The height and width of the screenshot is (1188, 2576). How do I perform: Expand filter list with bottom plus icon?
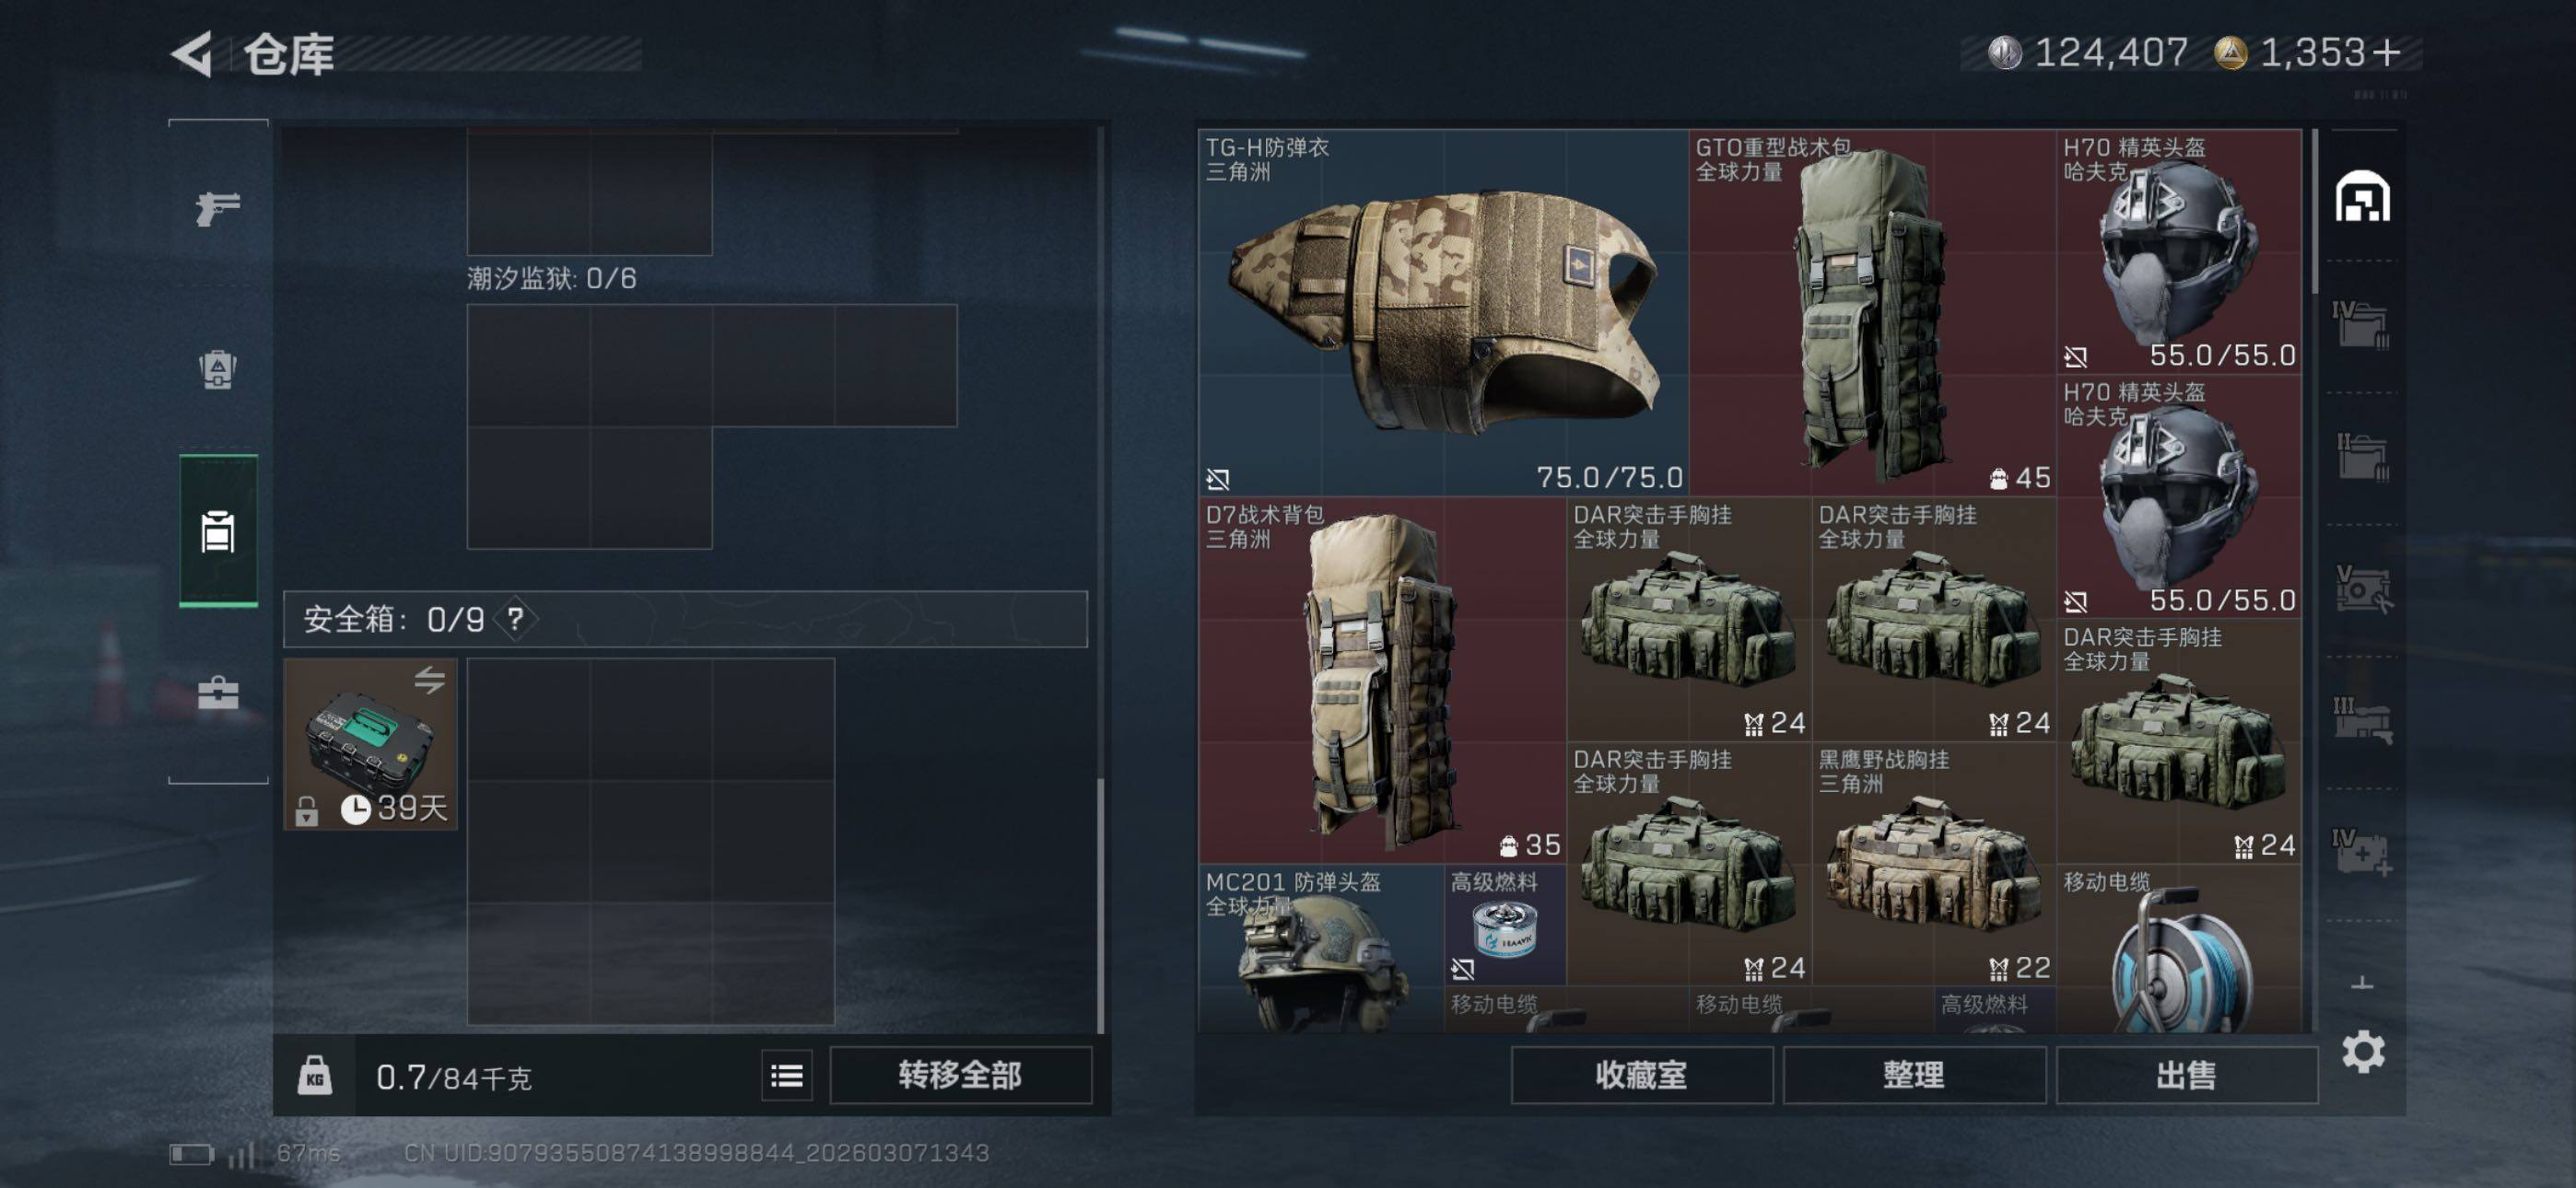2363,984
